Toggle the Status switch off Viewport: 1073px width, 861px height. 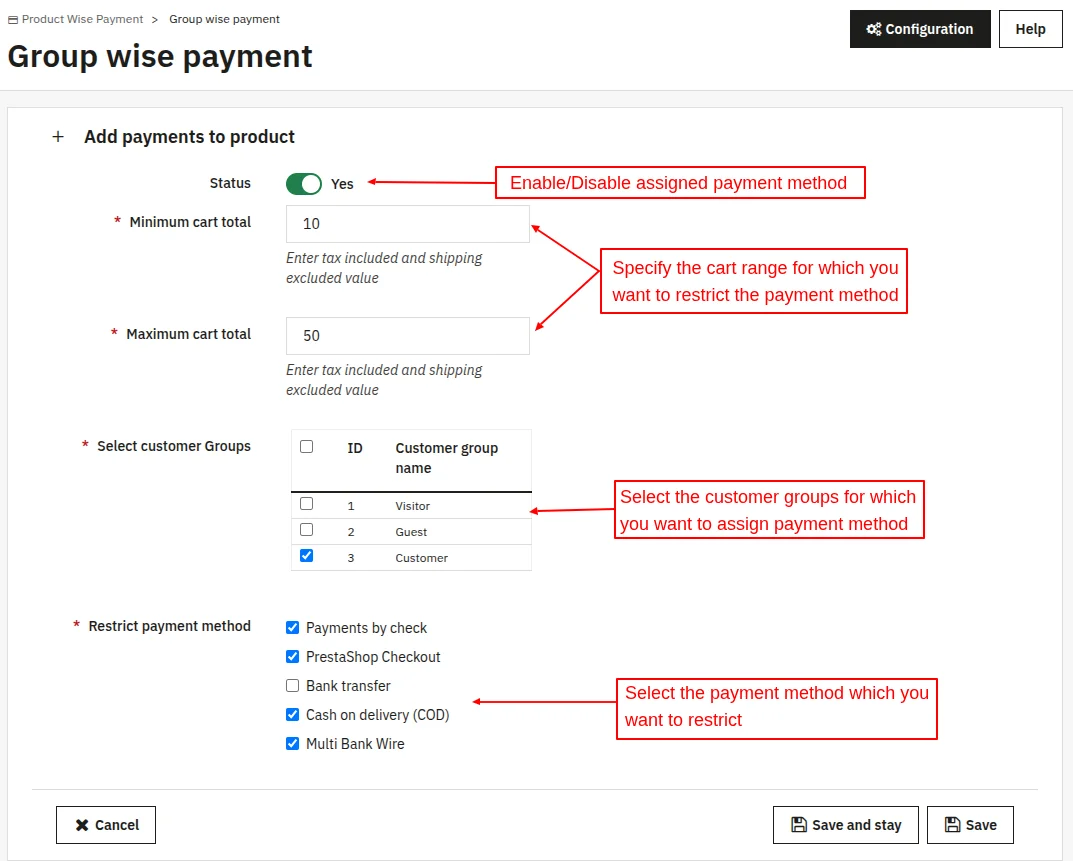[x=304, y=183]
